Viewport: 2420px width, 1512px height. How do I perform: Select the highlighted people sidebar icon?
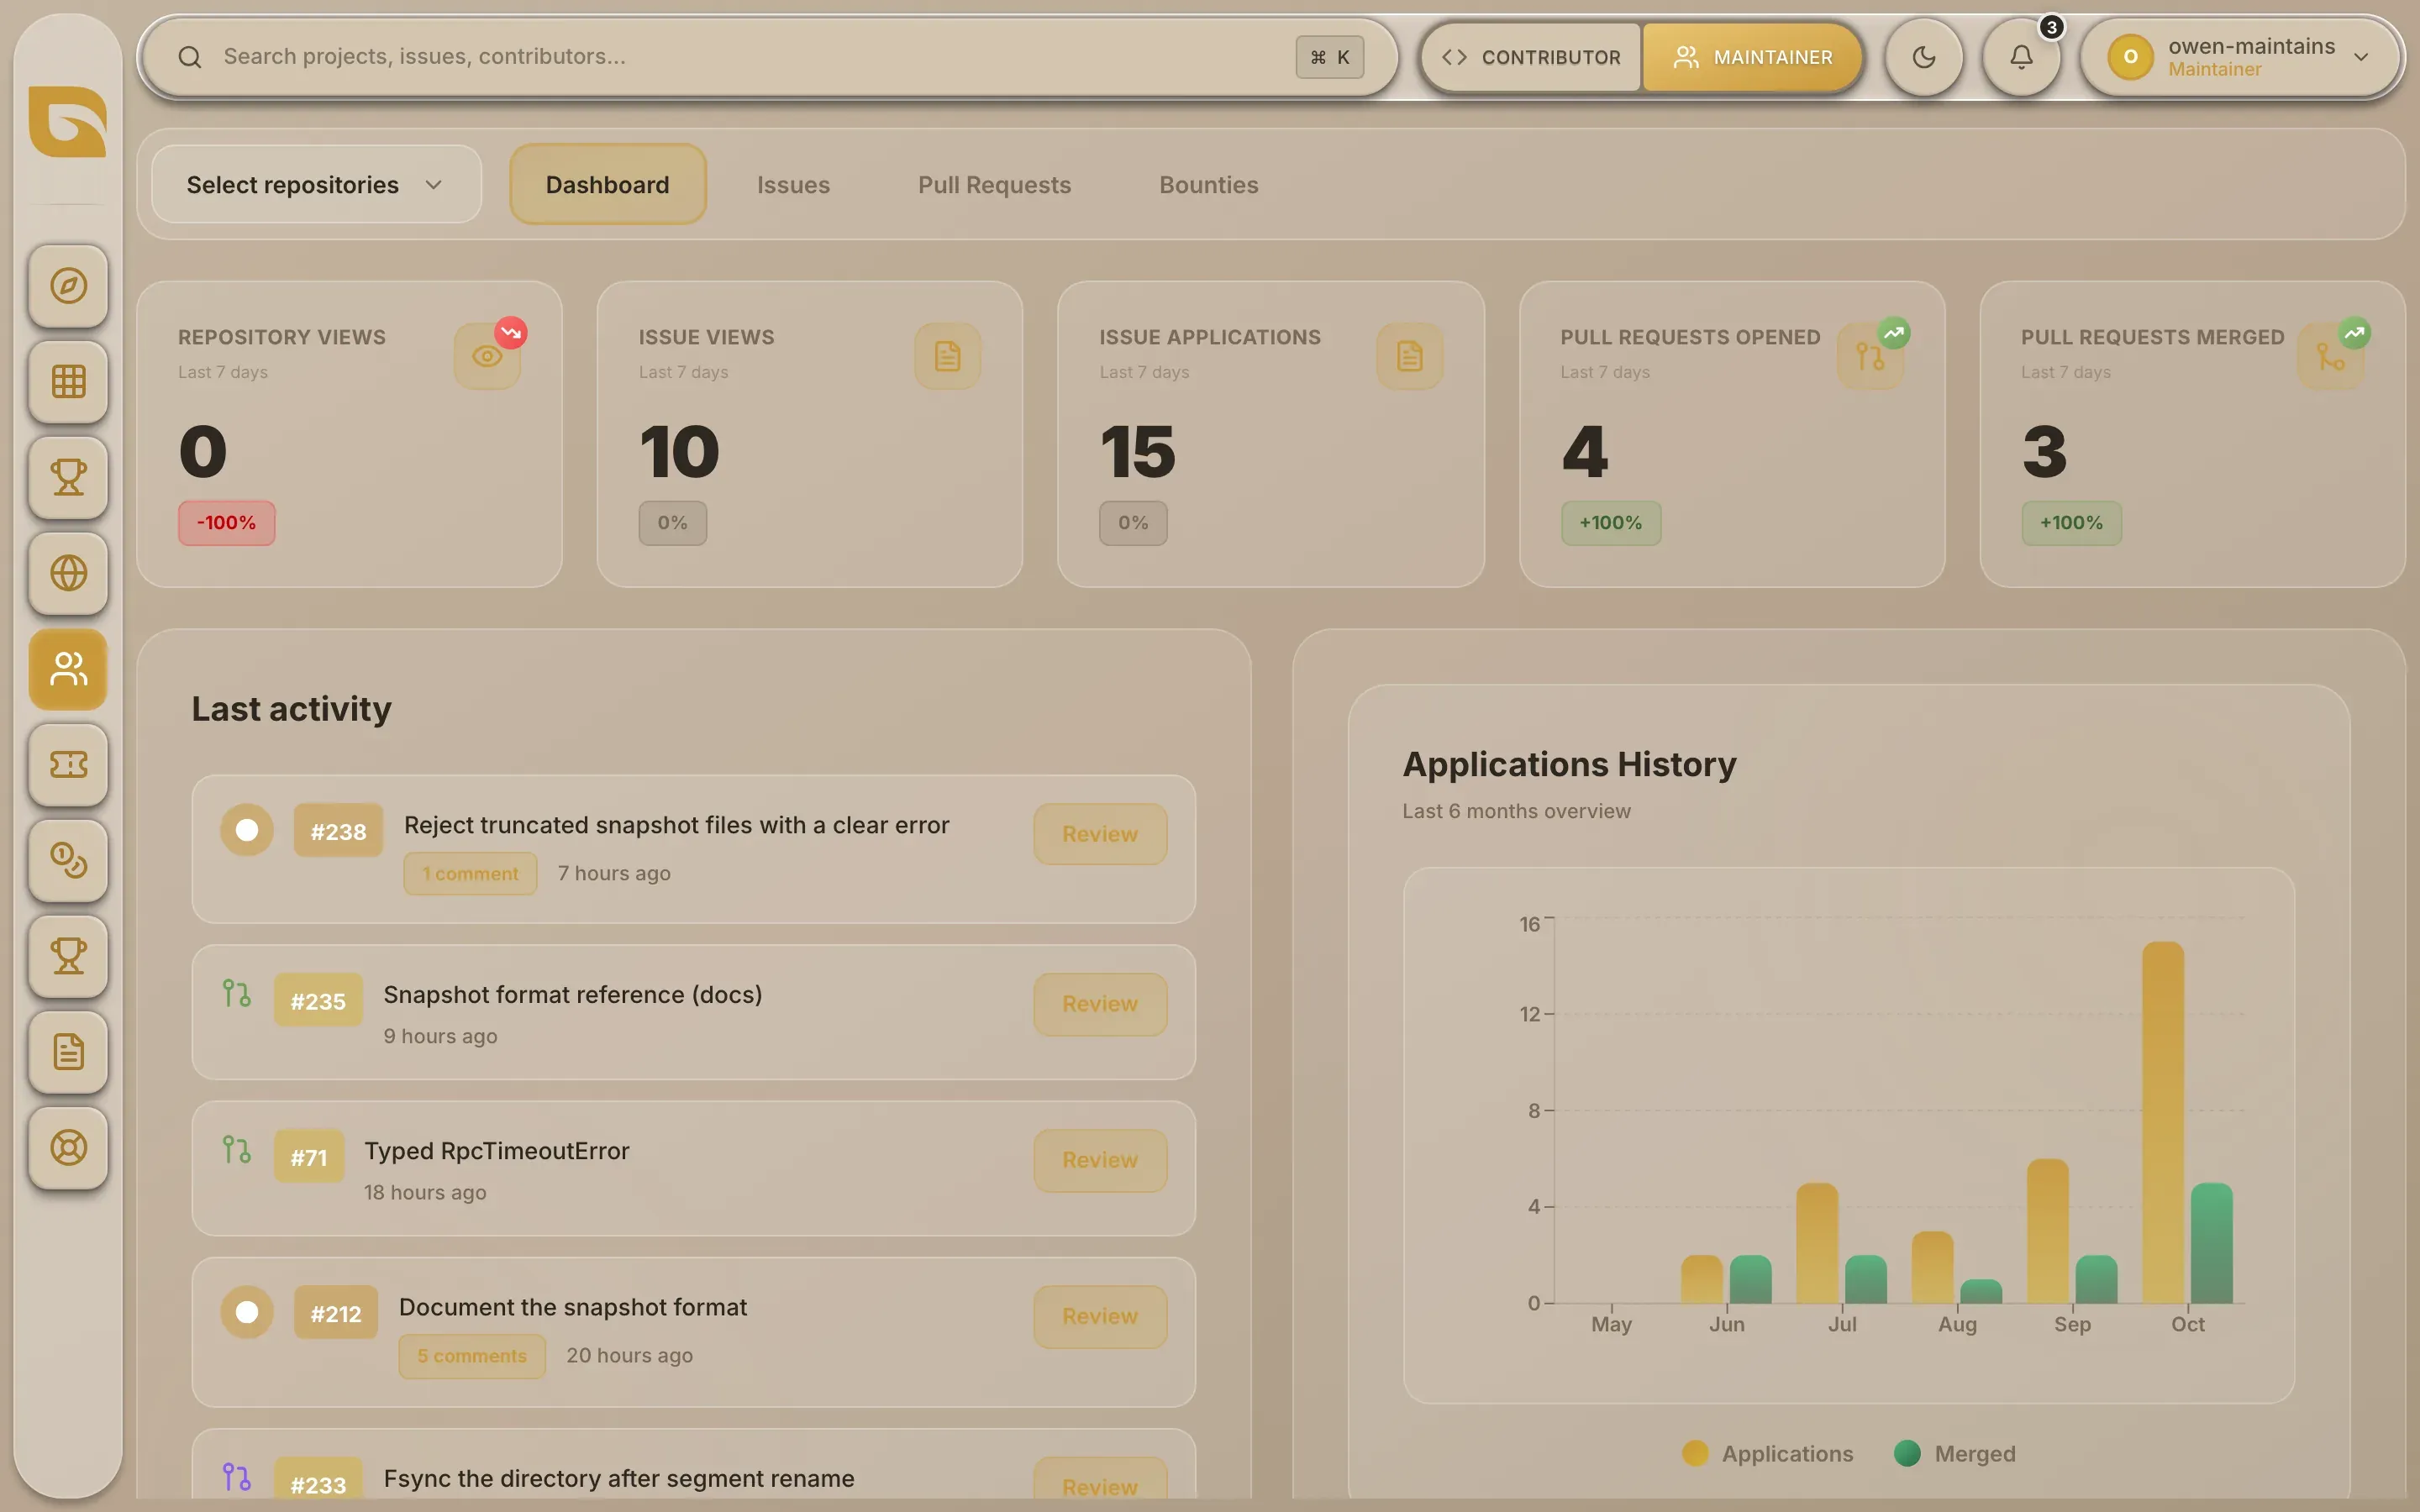[x=68, y=669]
